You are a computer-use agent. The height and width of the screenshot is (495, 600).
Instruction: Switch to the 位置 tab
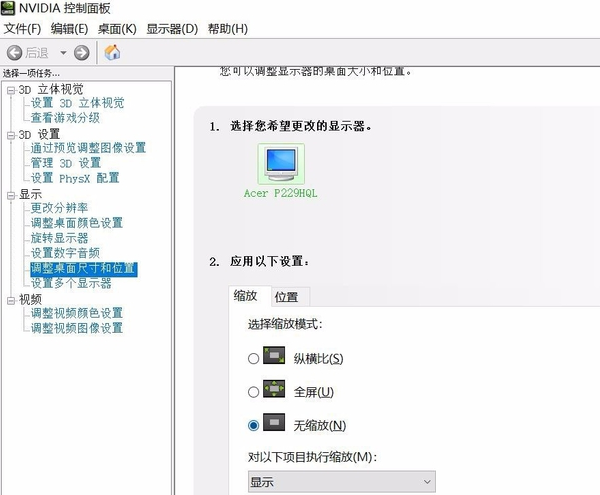point(290,297)
